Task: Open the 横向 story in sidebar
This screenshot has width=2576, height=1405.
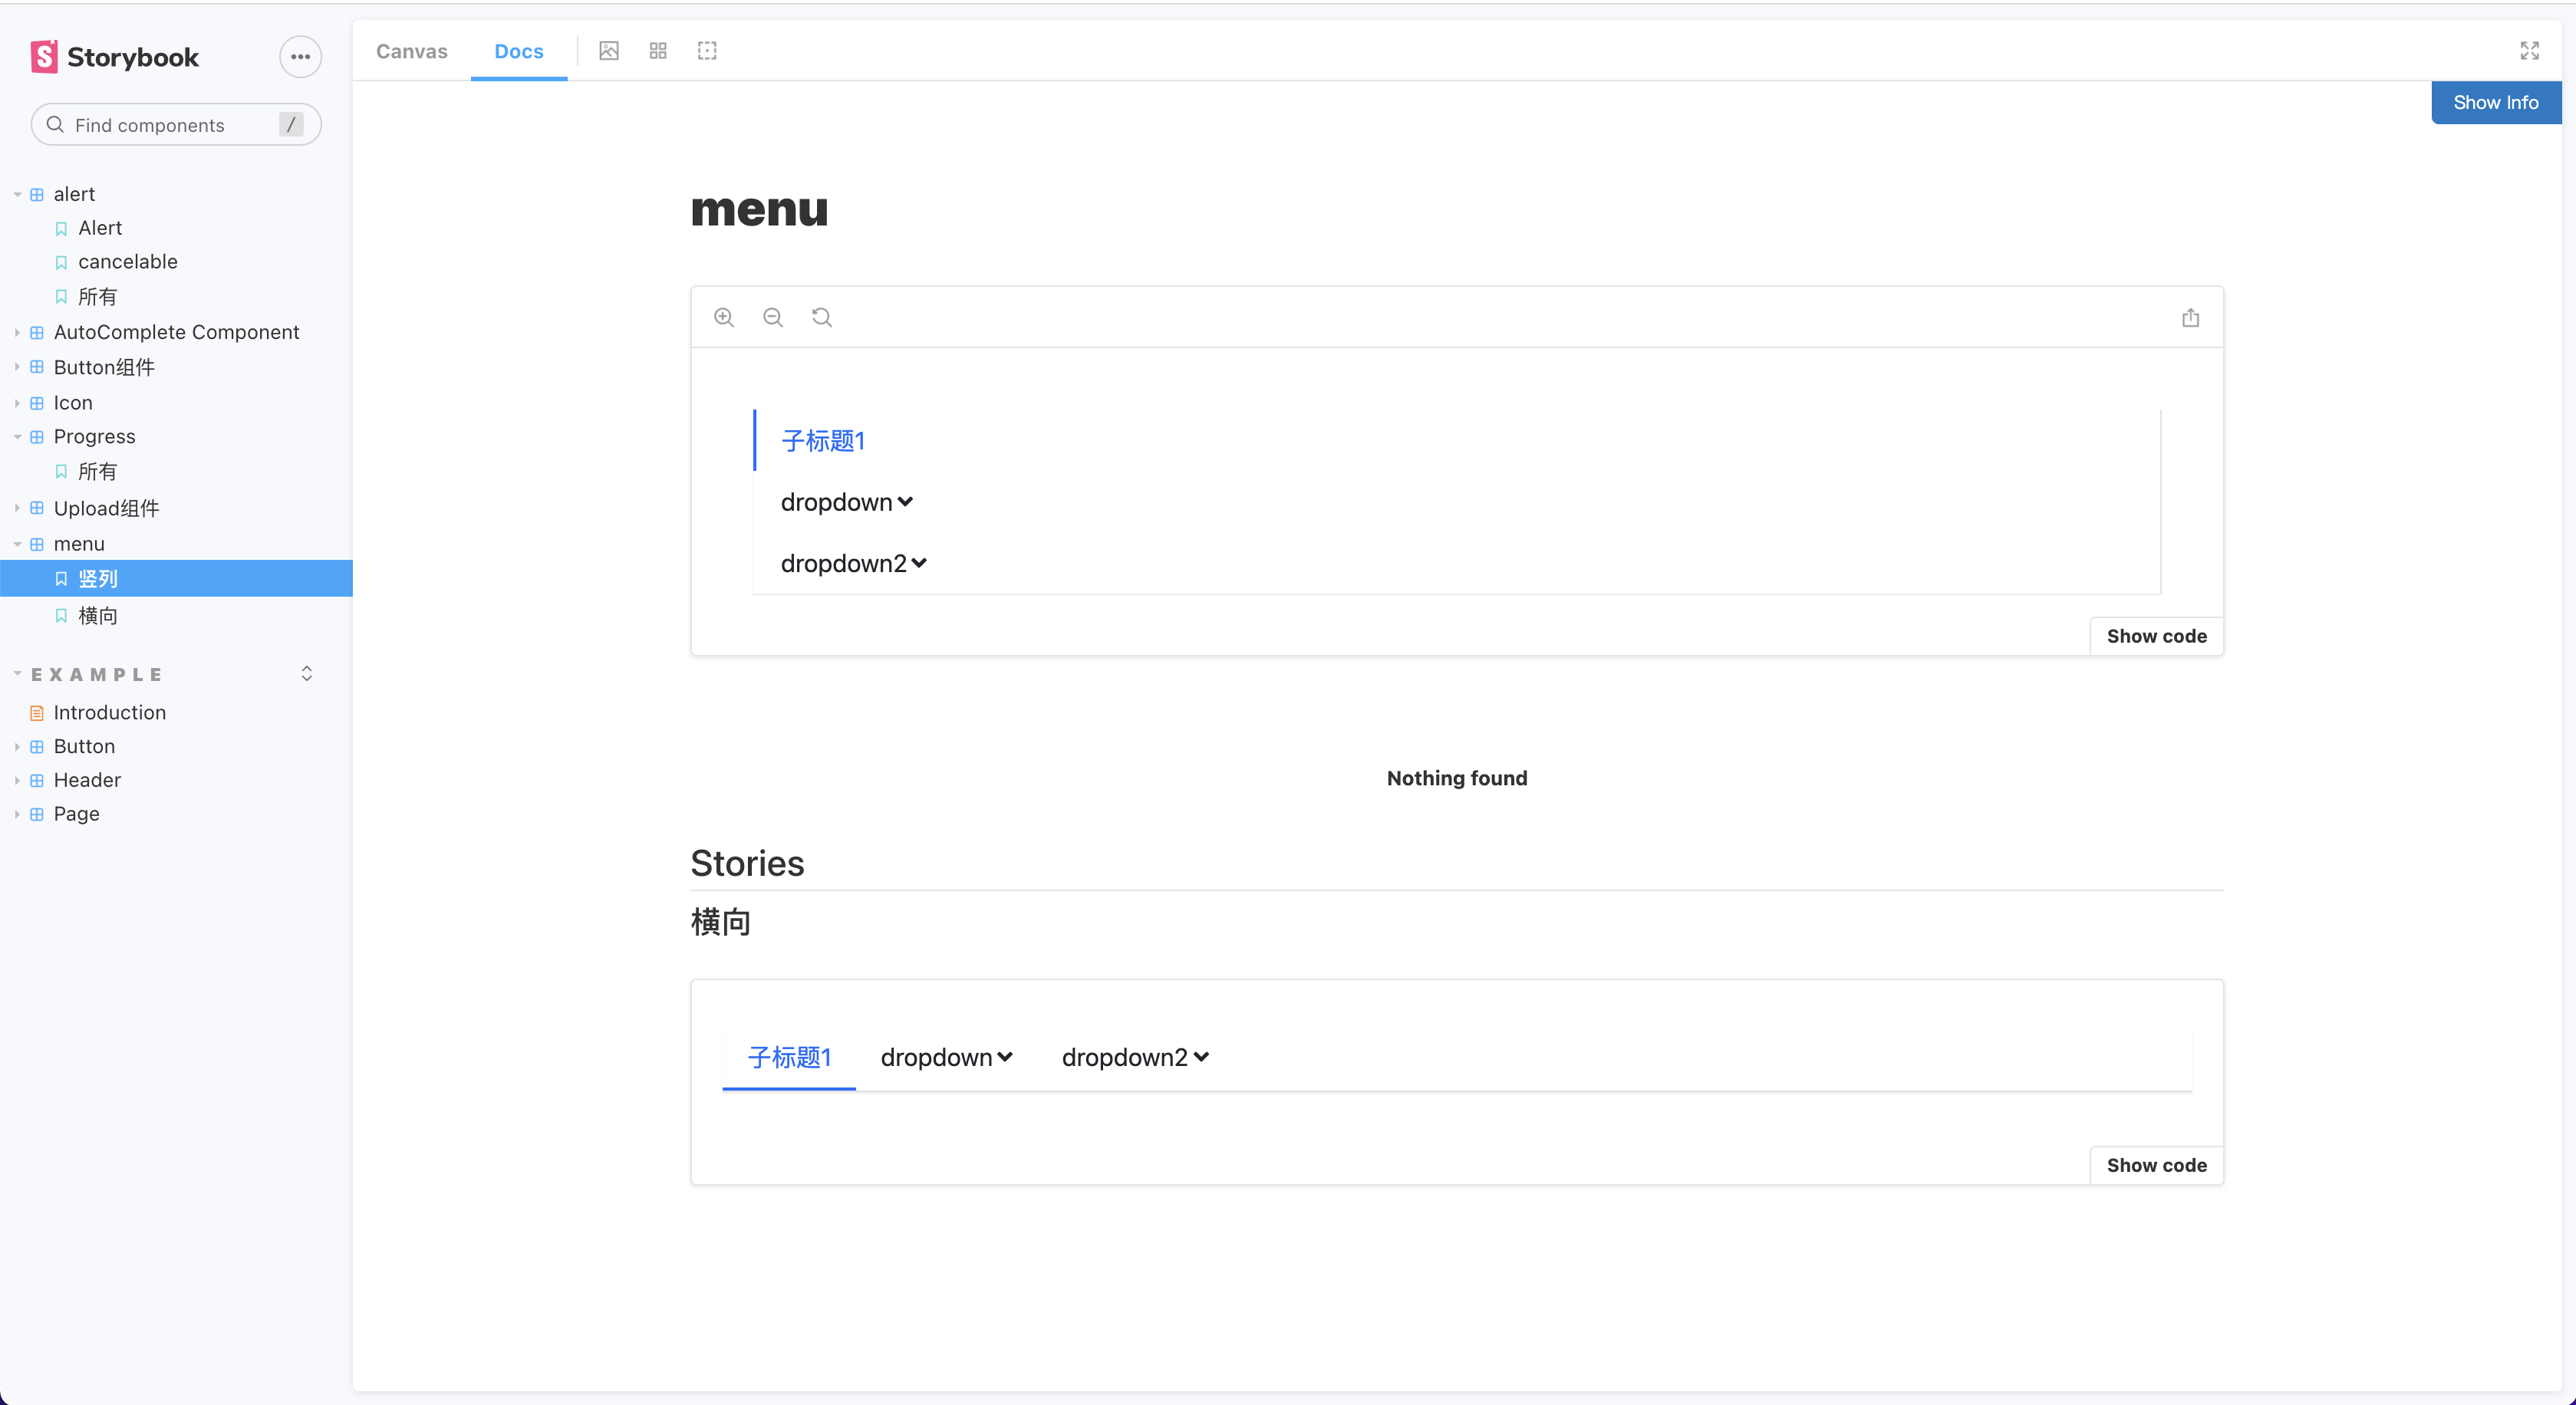Action: (x=98, y=616)
